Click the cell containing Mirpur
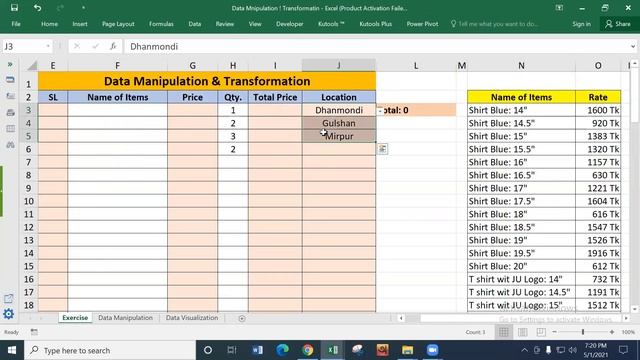Screen dimensions: 640x360 click(x=339, y=136)
